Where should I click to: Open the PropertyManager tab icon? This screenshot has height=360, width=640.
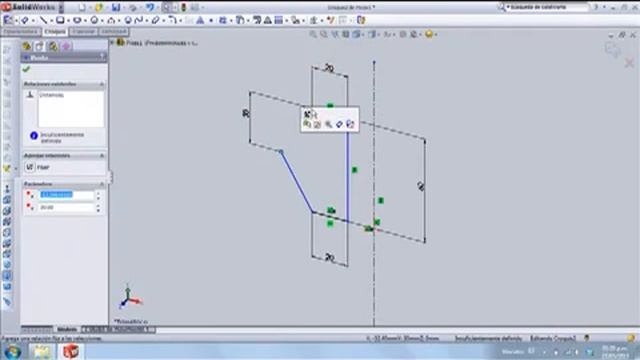pyautogui.click(x=40, y=46)
